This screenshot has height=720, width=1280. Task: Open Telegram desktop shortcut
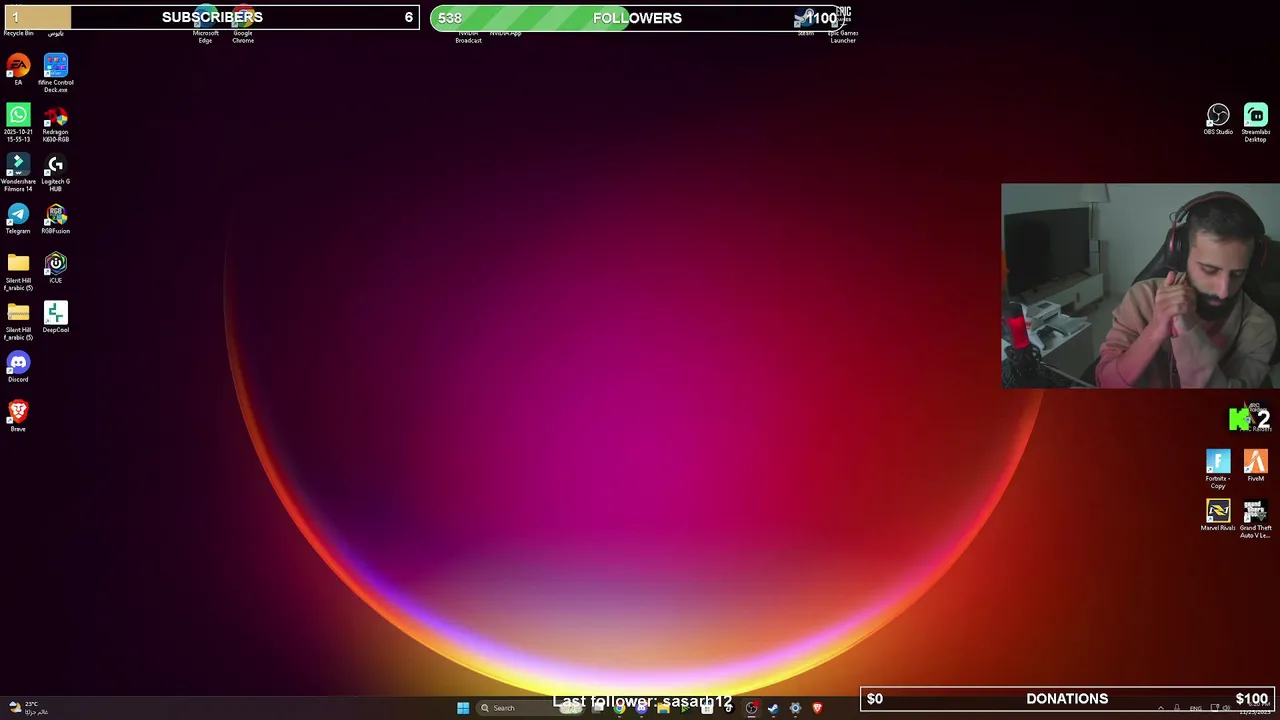coord(18,219)
